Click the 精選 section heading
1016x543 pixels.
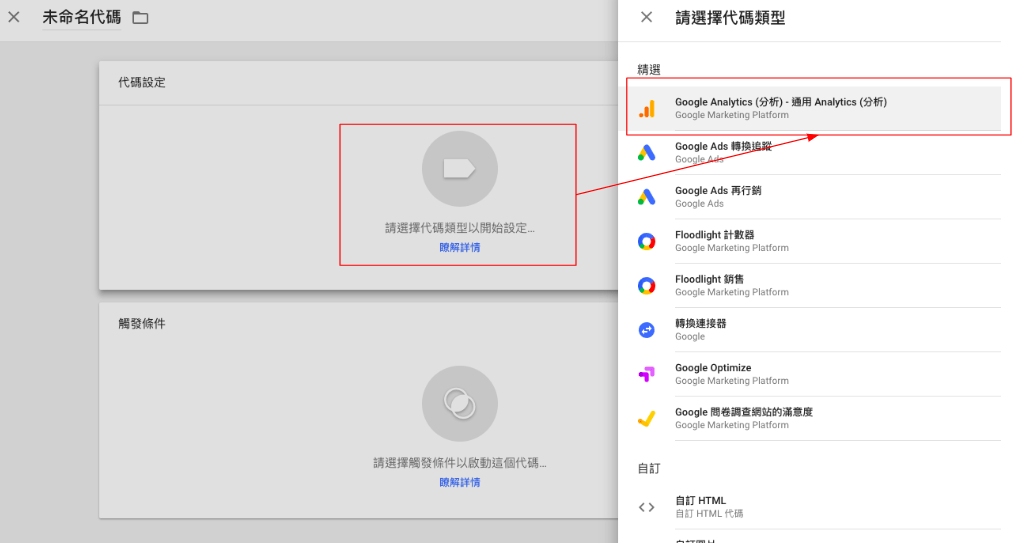click(649, 70)
